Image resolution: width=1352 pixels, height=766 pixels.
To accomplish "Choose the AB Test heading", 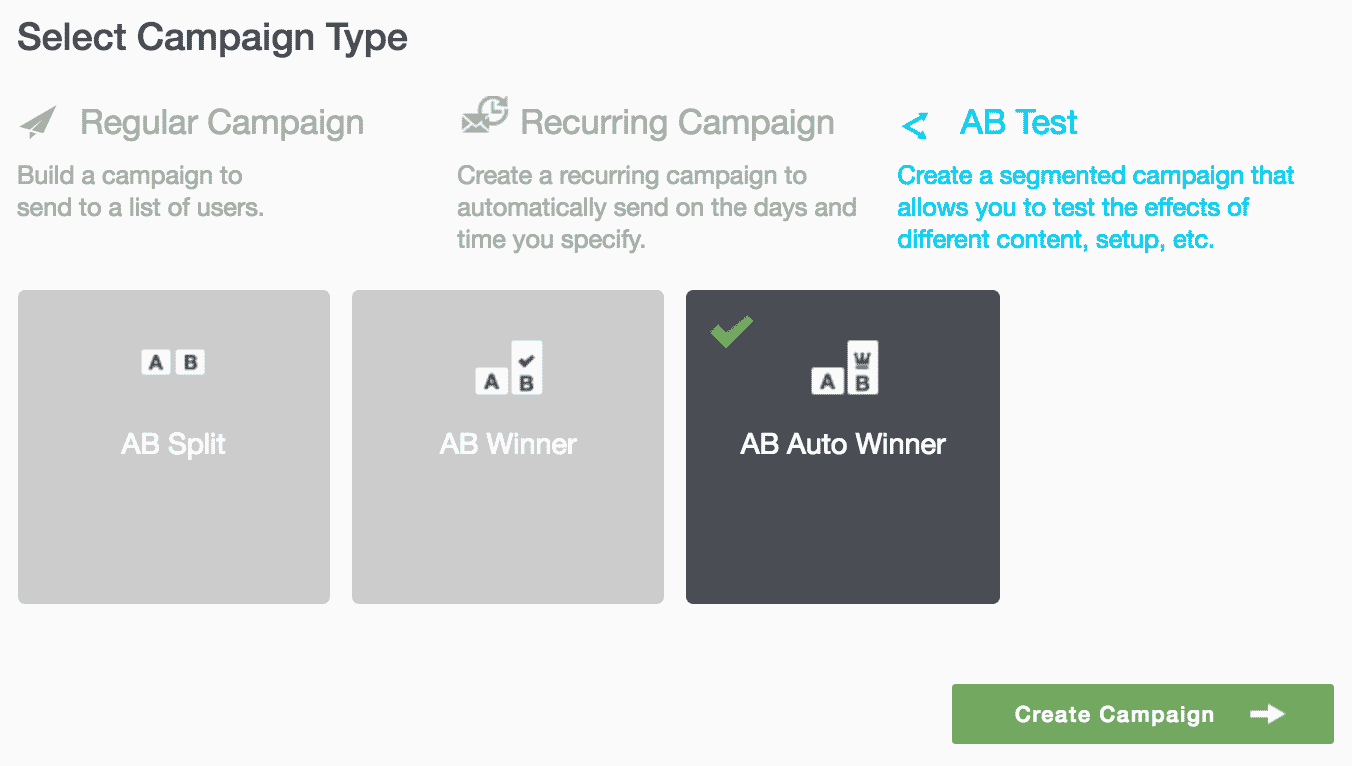I will point(1018,123).
